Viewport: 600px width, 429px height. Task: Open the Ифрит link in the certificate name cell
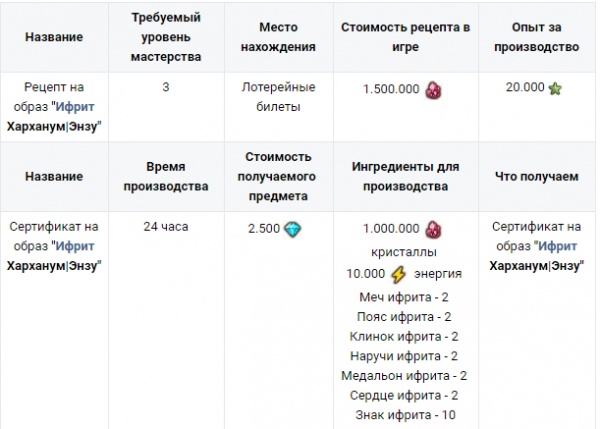[75, 246]
